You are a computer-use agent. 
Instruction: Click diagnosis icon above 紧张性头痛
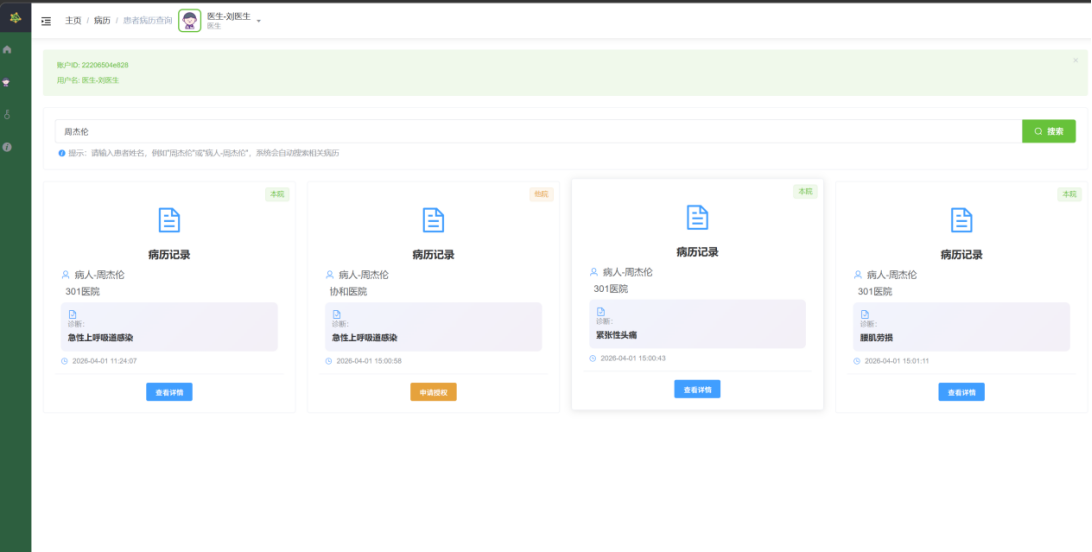click(x=601, y=312)
